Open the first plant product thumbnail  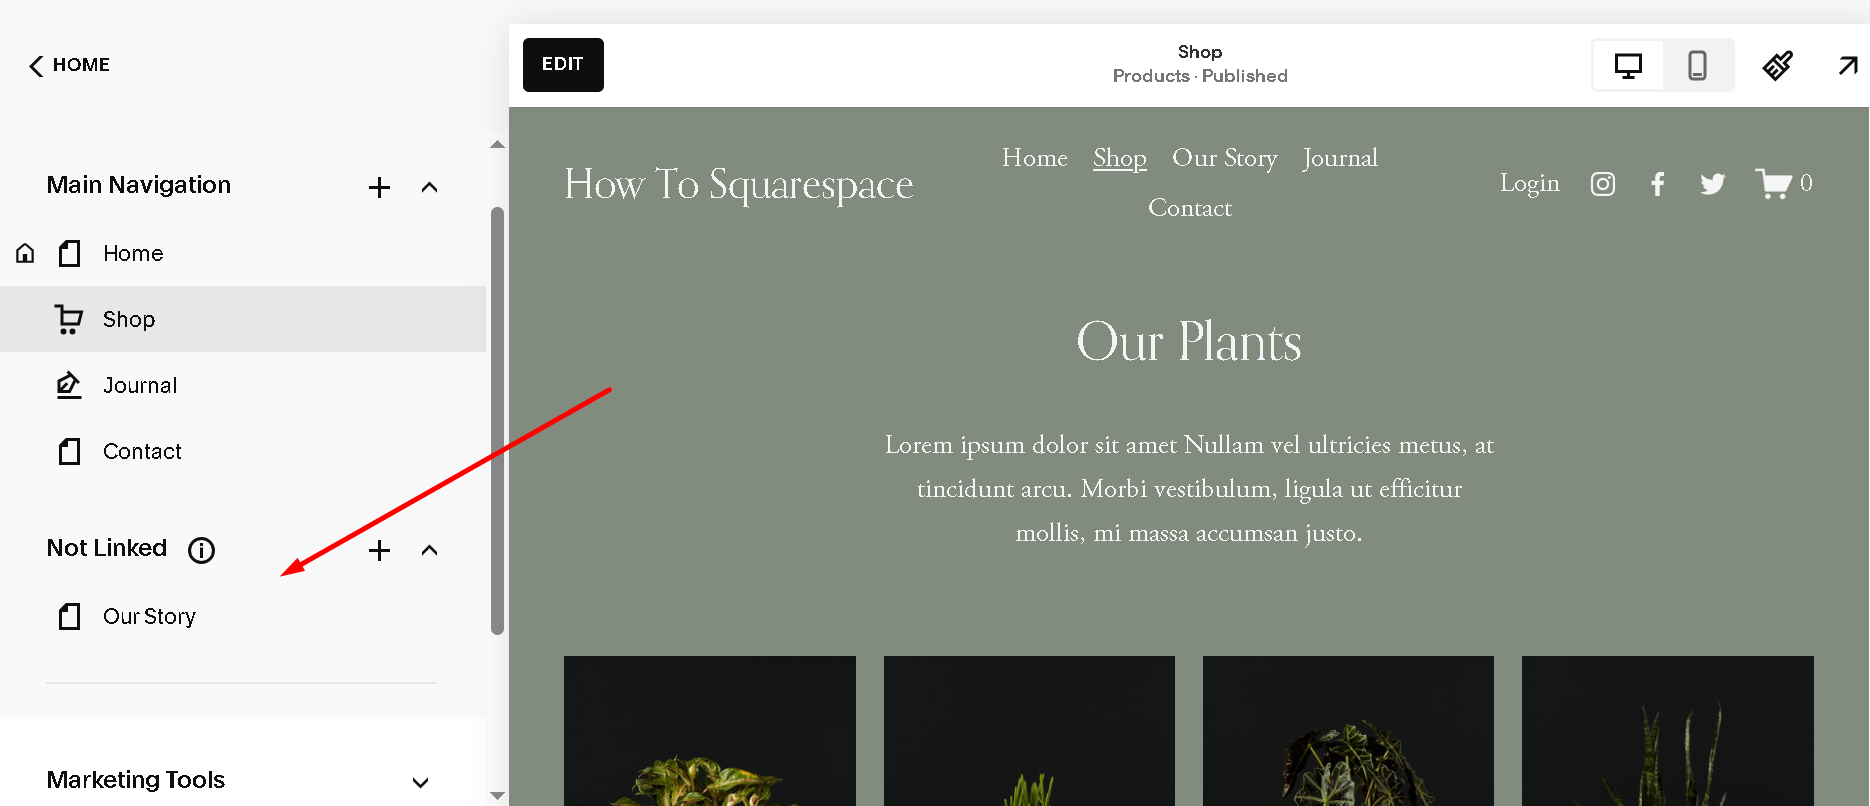pos(710,731)
